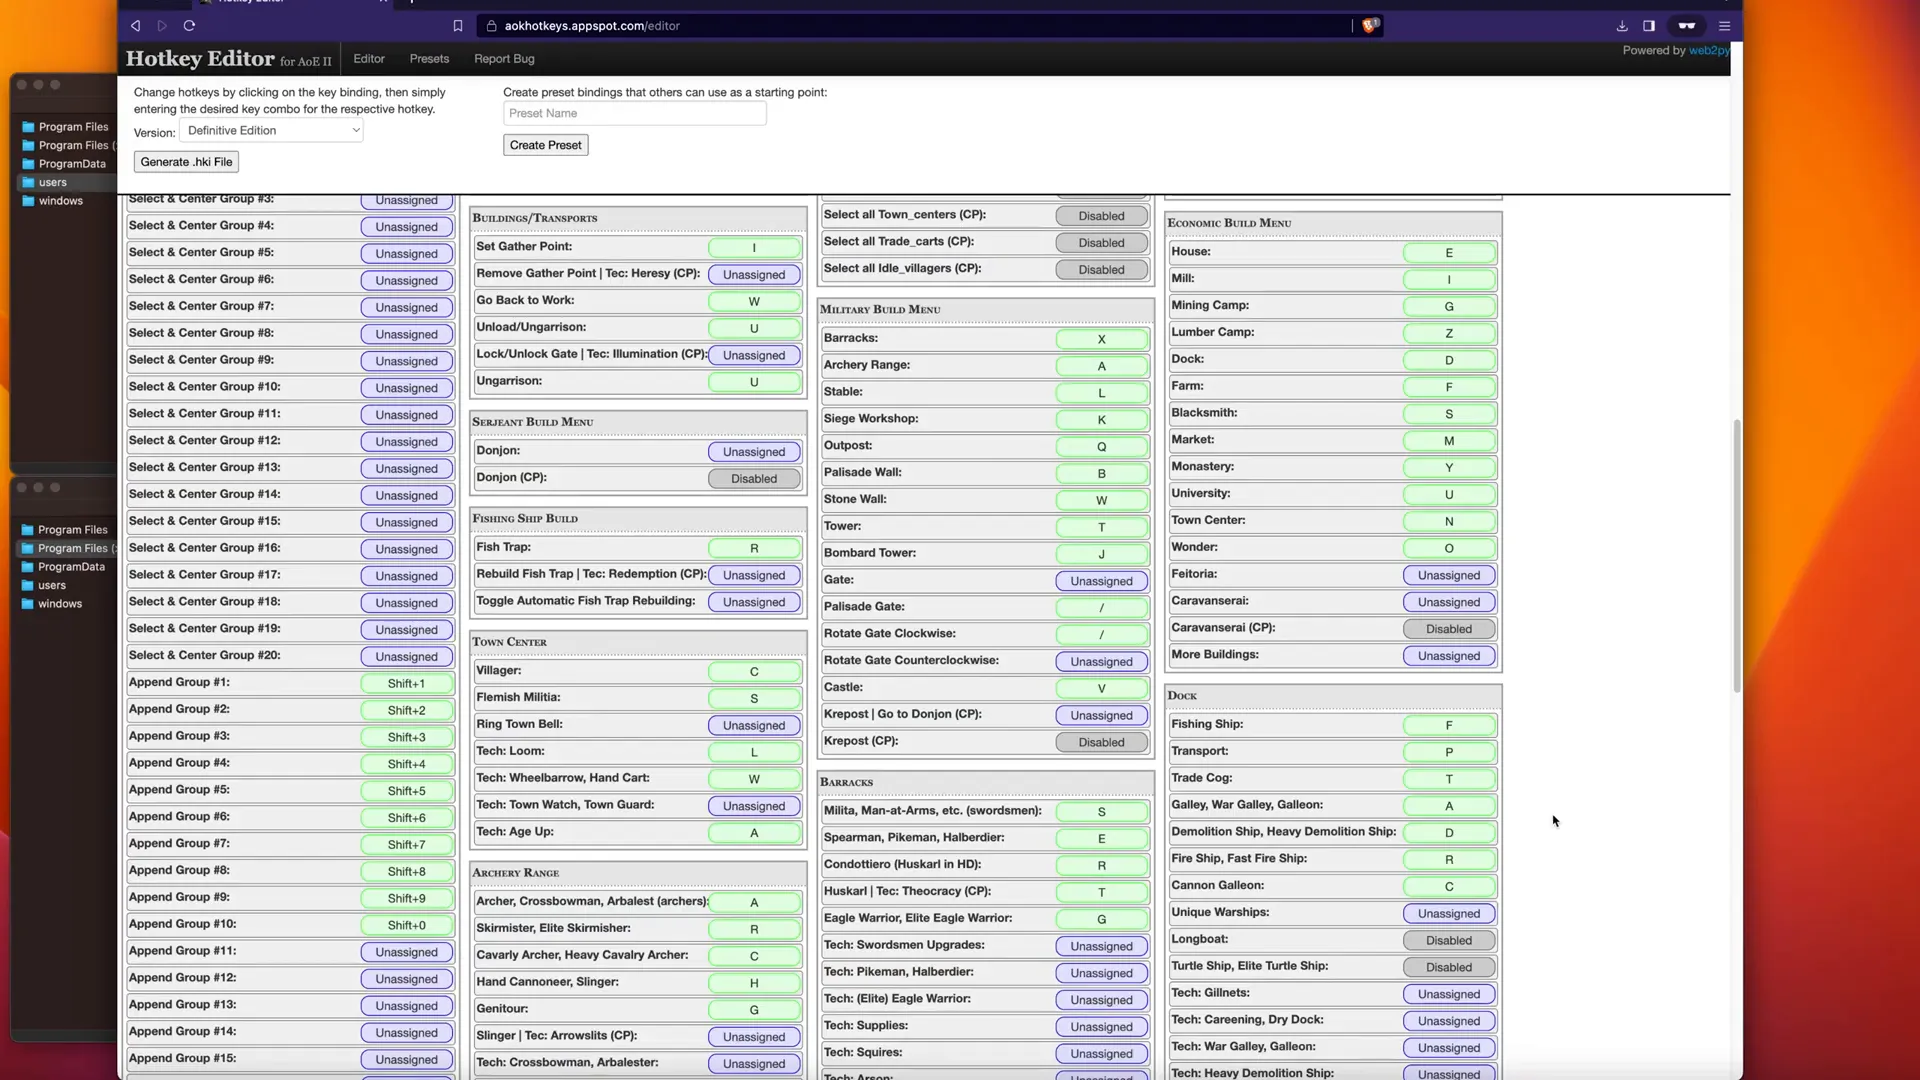Follow the web2py link
The height and width of the screenshot is (1080, 1920).
coord(1708,51)
